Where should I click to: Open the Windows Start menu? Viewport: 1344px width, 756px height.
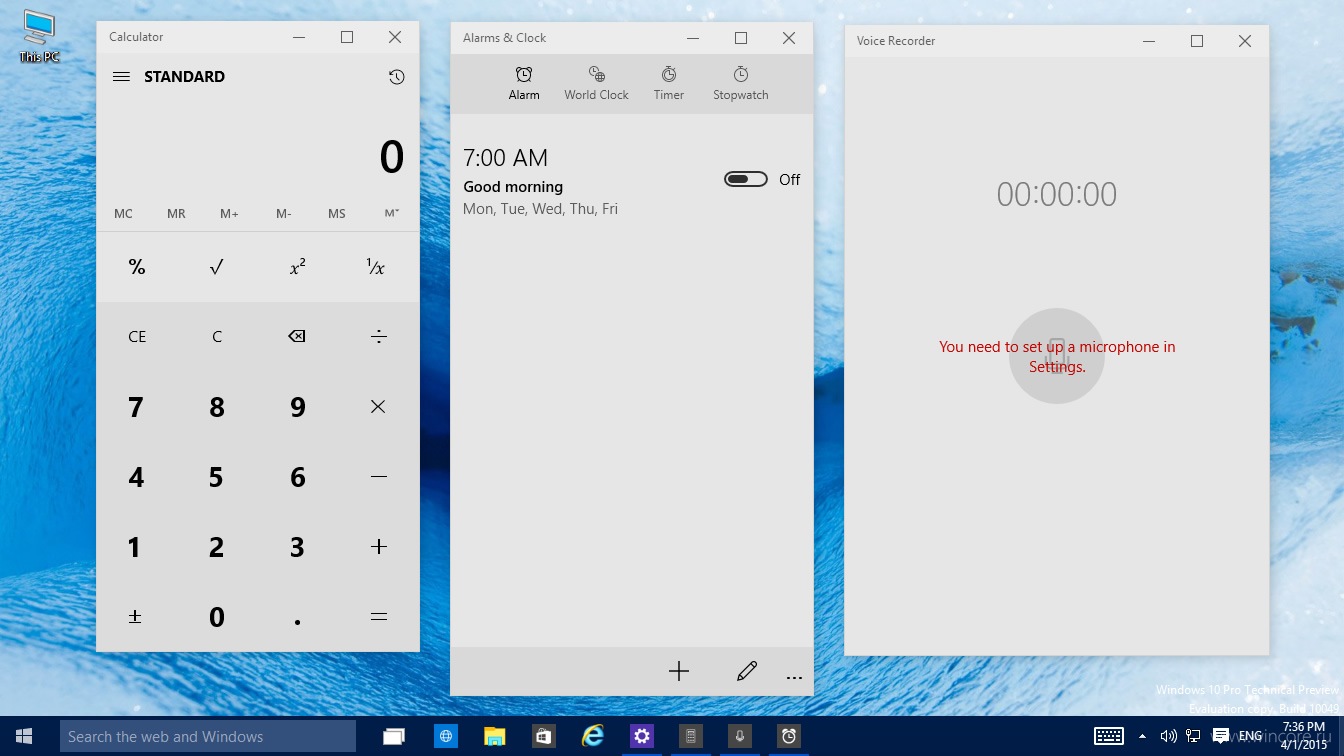pyautogui.click(x=25, y=737)
